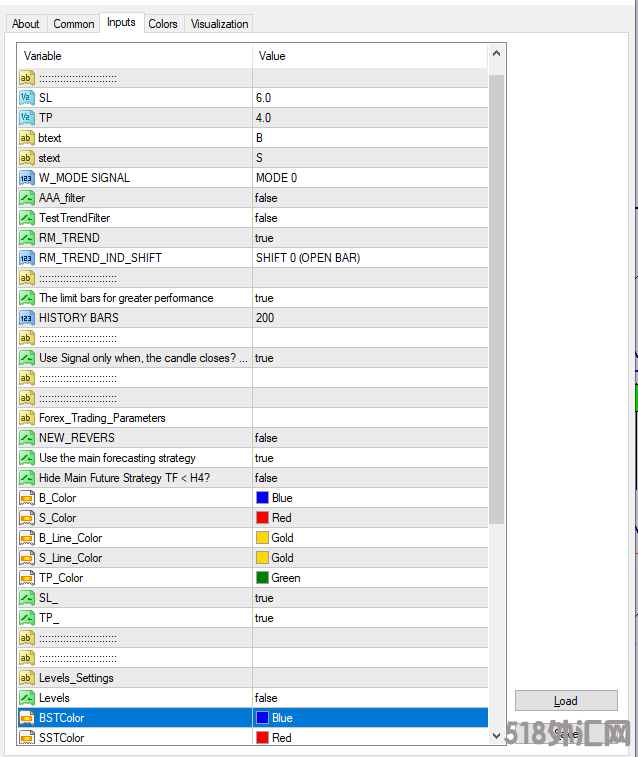Click the bool icon beside Levels

[27, 698]
